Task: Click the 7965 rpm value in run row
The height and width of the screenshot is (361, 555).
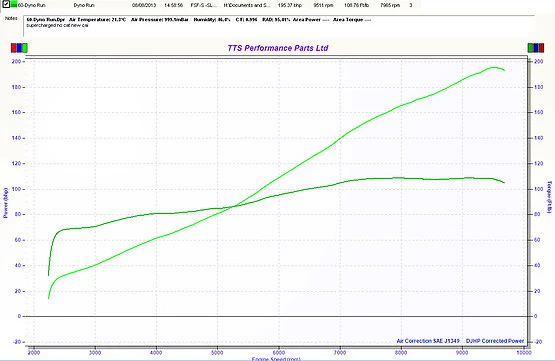Action: click(x=390, y=5)
